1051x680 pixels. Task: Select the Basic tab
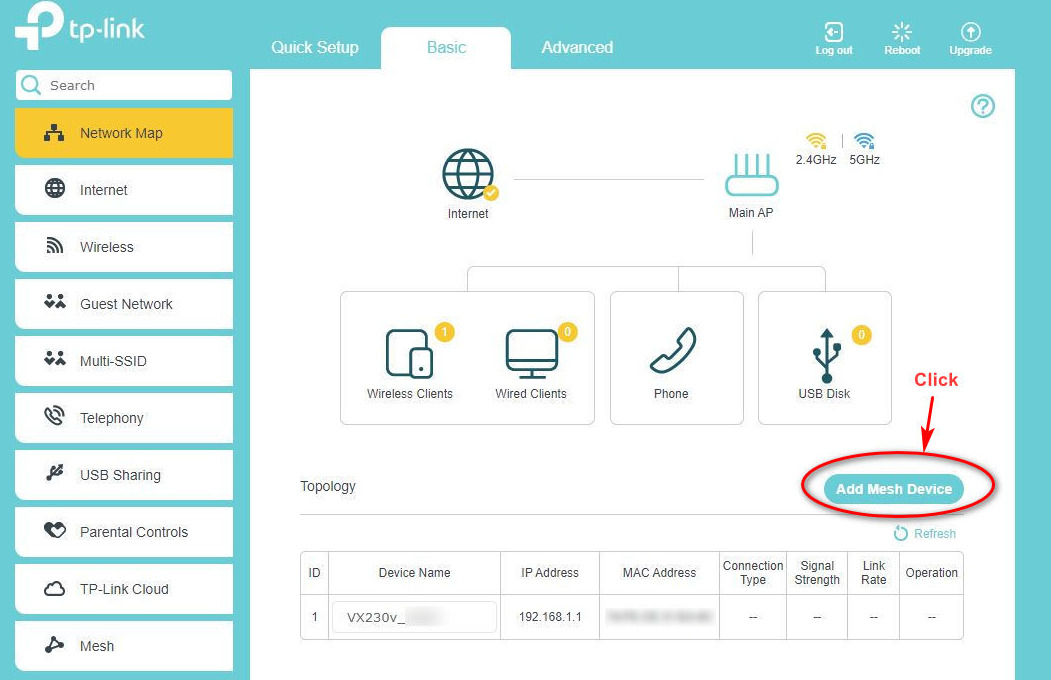click(x=446, y=48)
